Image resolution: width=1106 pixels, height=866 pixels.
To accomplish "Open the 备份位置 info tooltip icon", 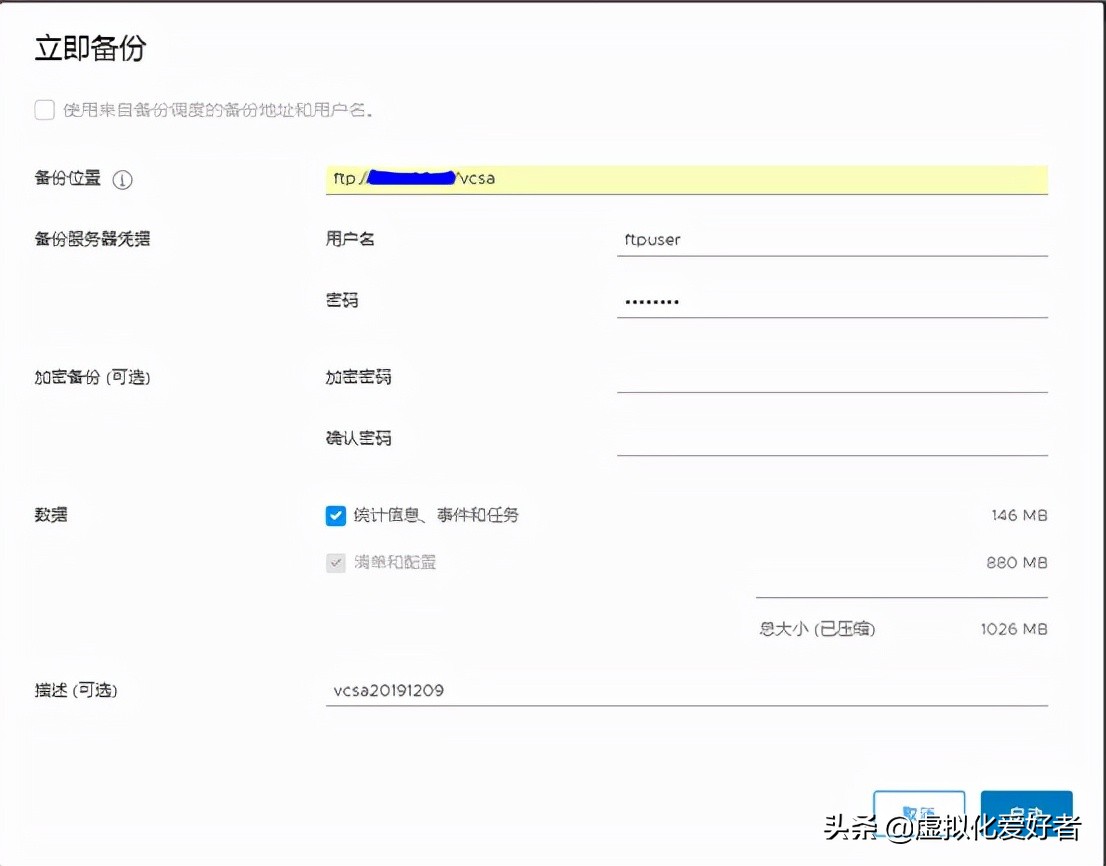I will 121,179.
